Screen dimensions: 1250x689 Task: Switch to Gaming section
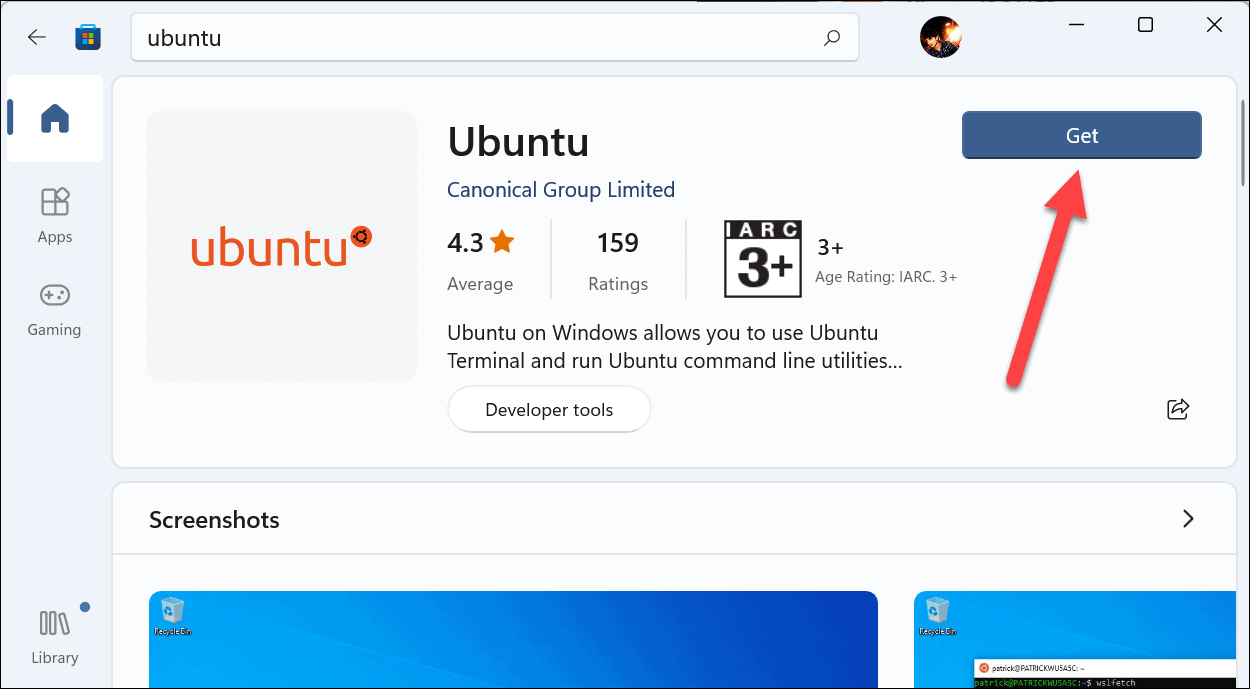click(x=55, y=309)
